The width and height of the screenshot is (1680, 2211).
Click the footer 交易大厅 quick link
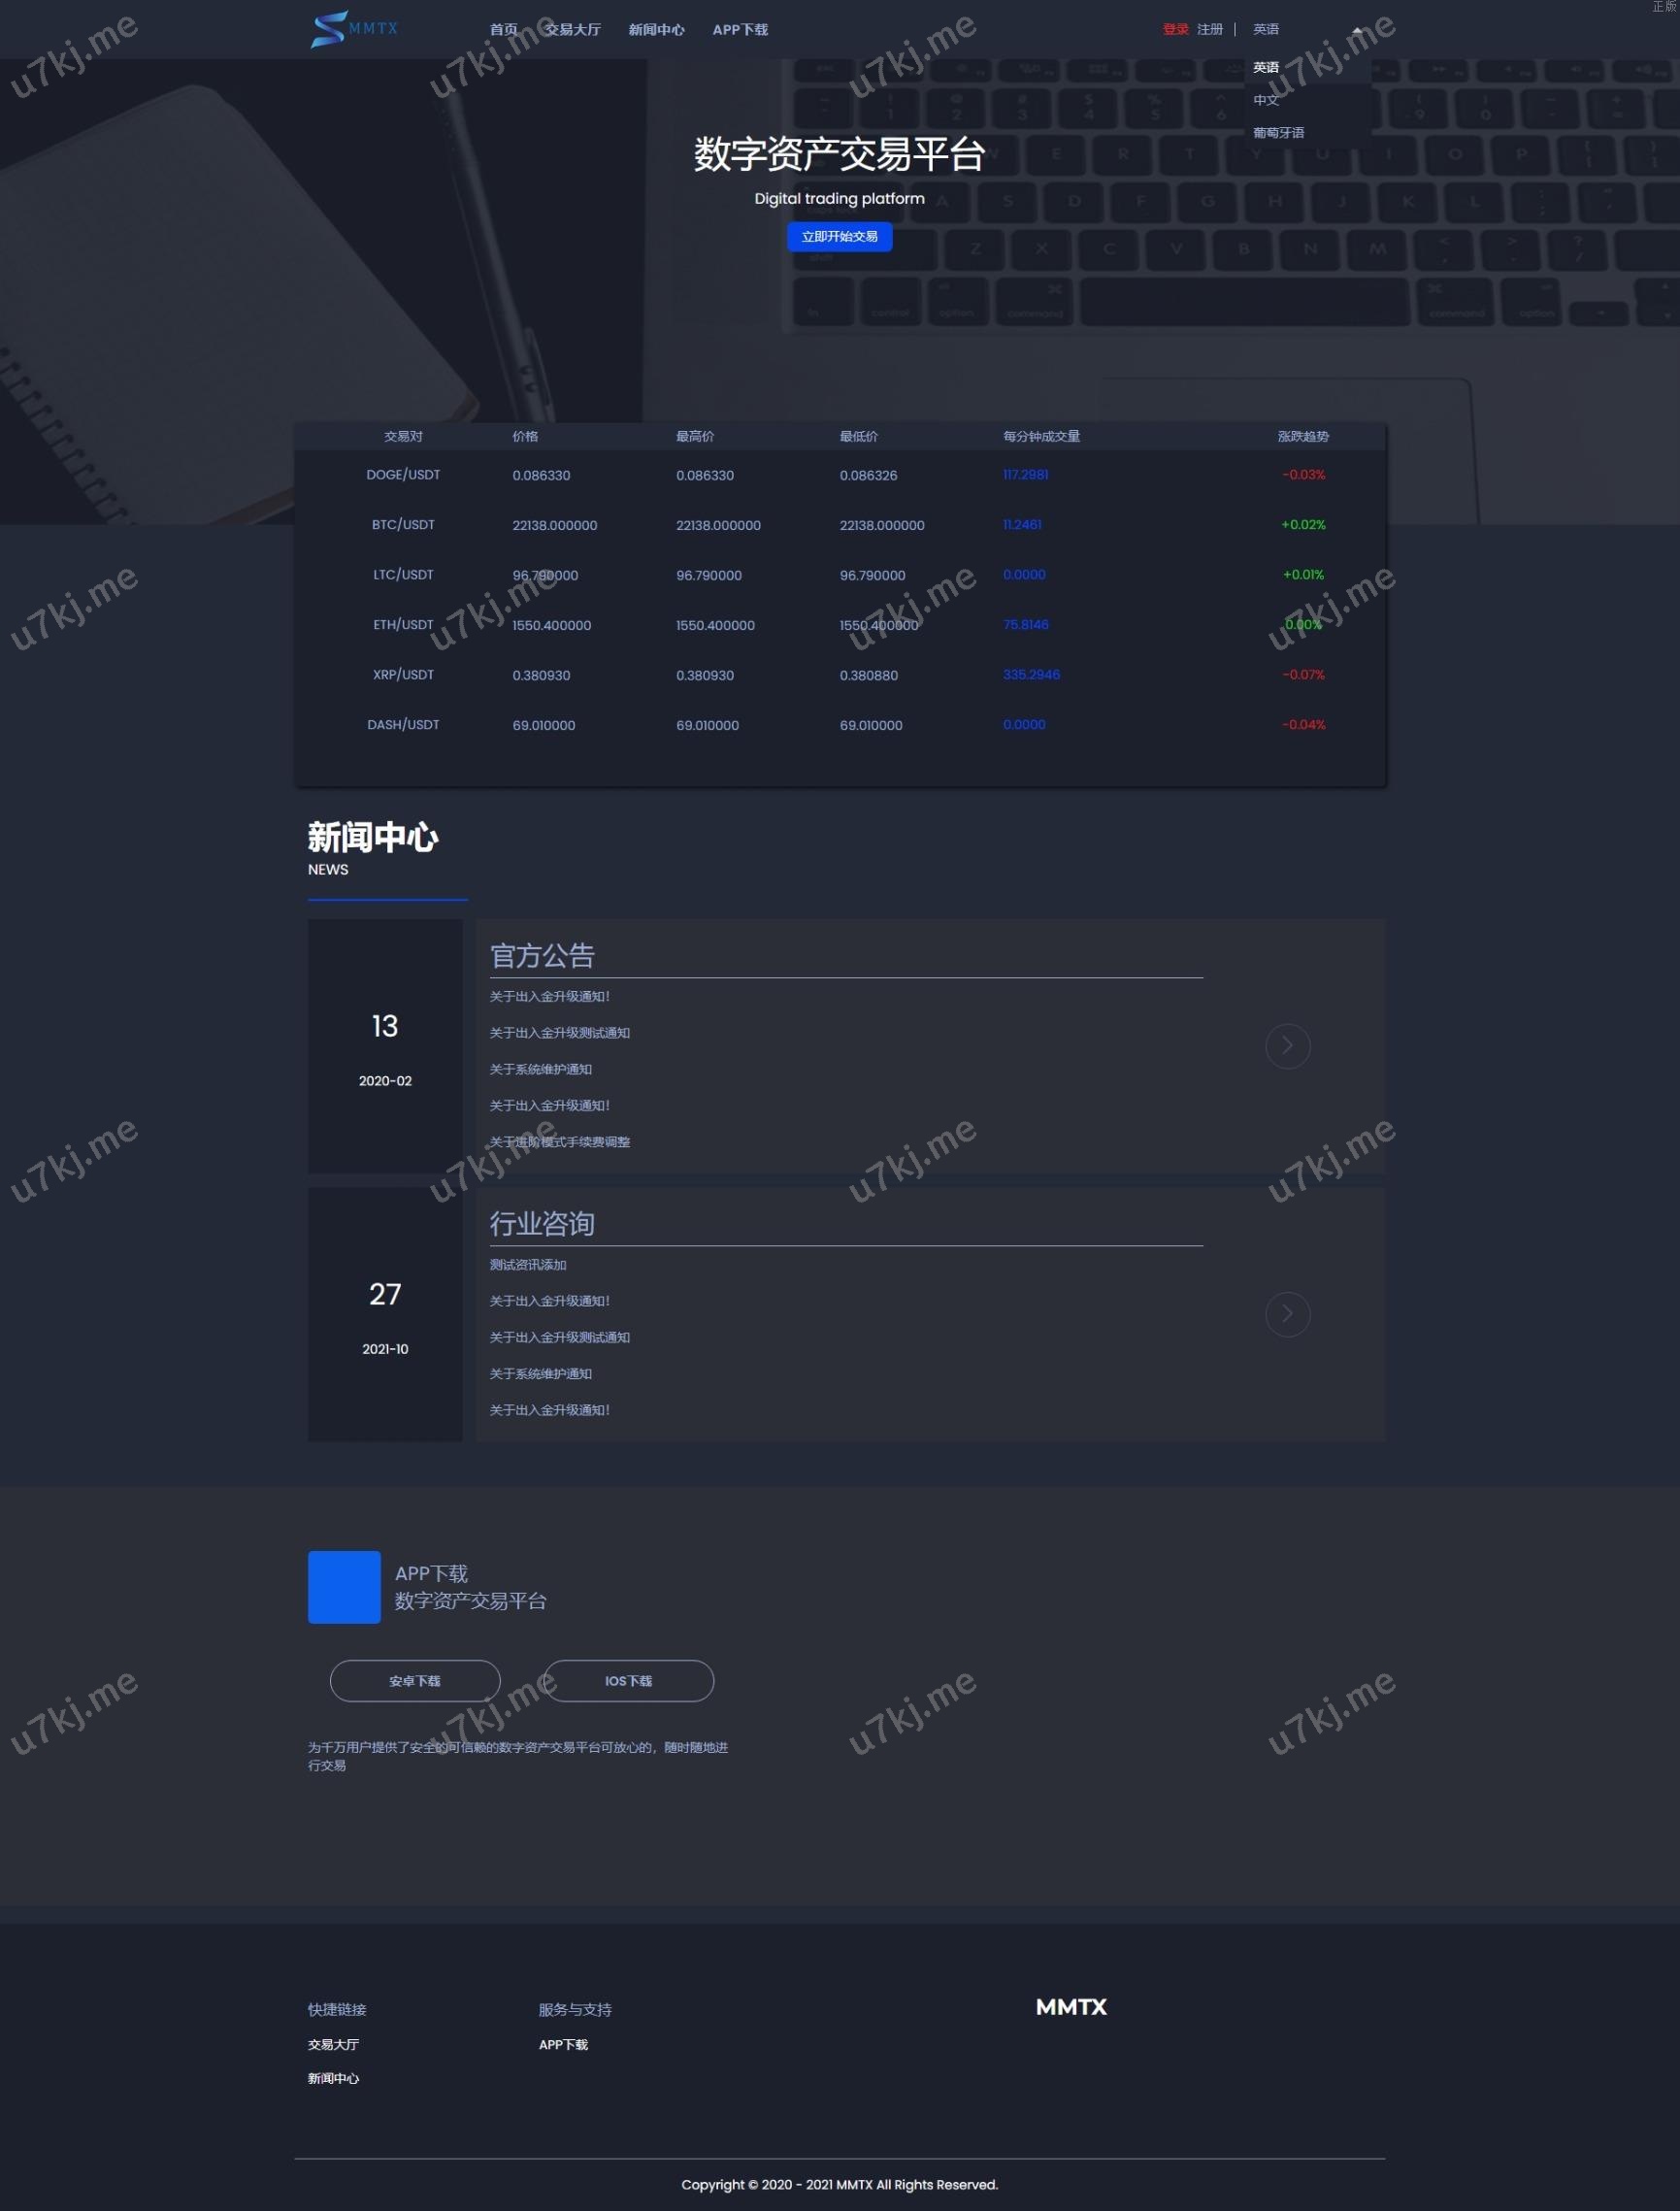coord(333,2045)
